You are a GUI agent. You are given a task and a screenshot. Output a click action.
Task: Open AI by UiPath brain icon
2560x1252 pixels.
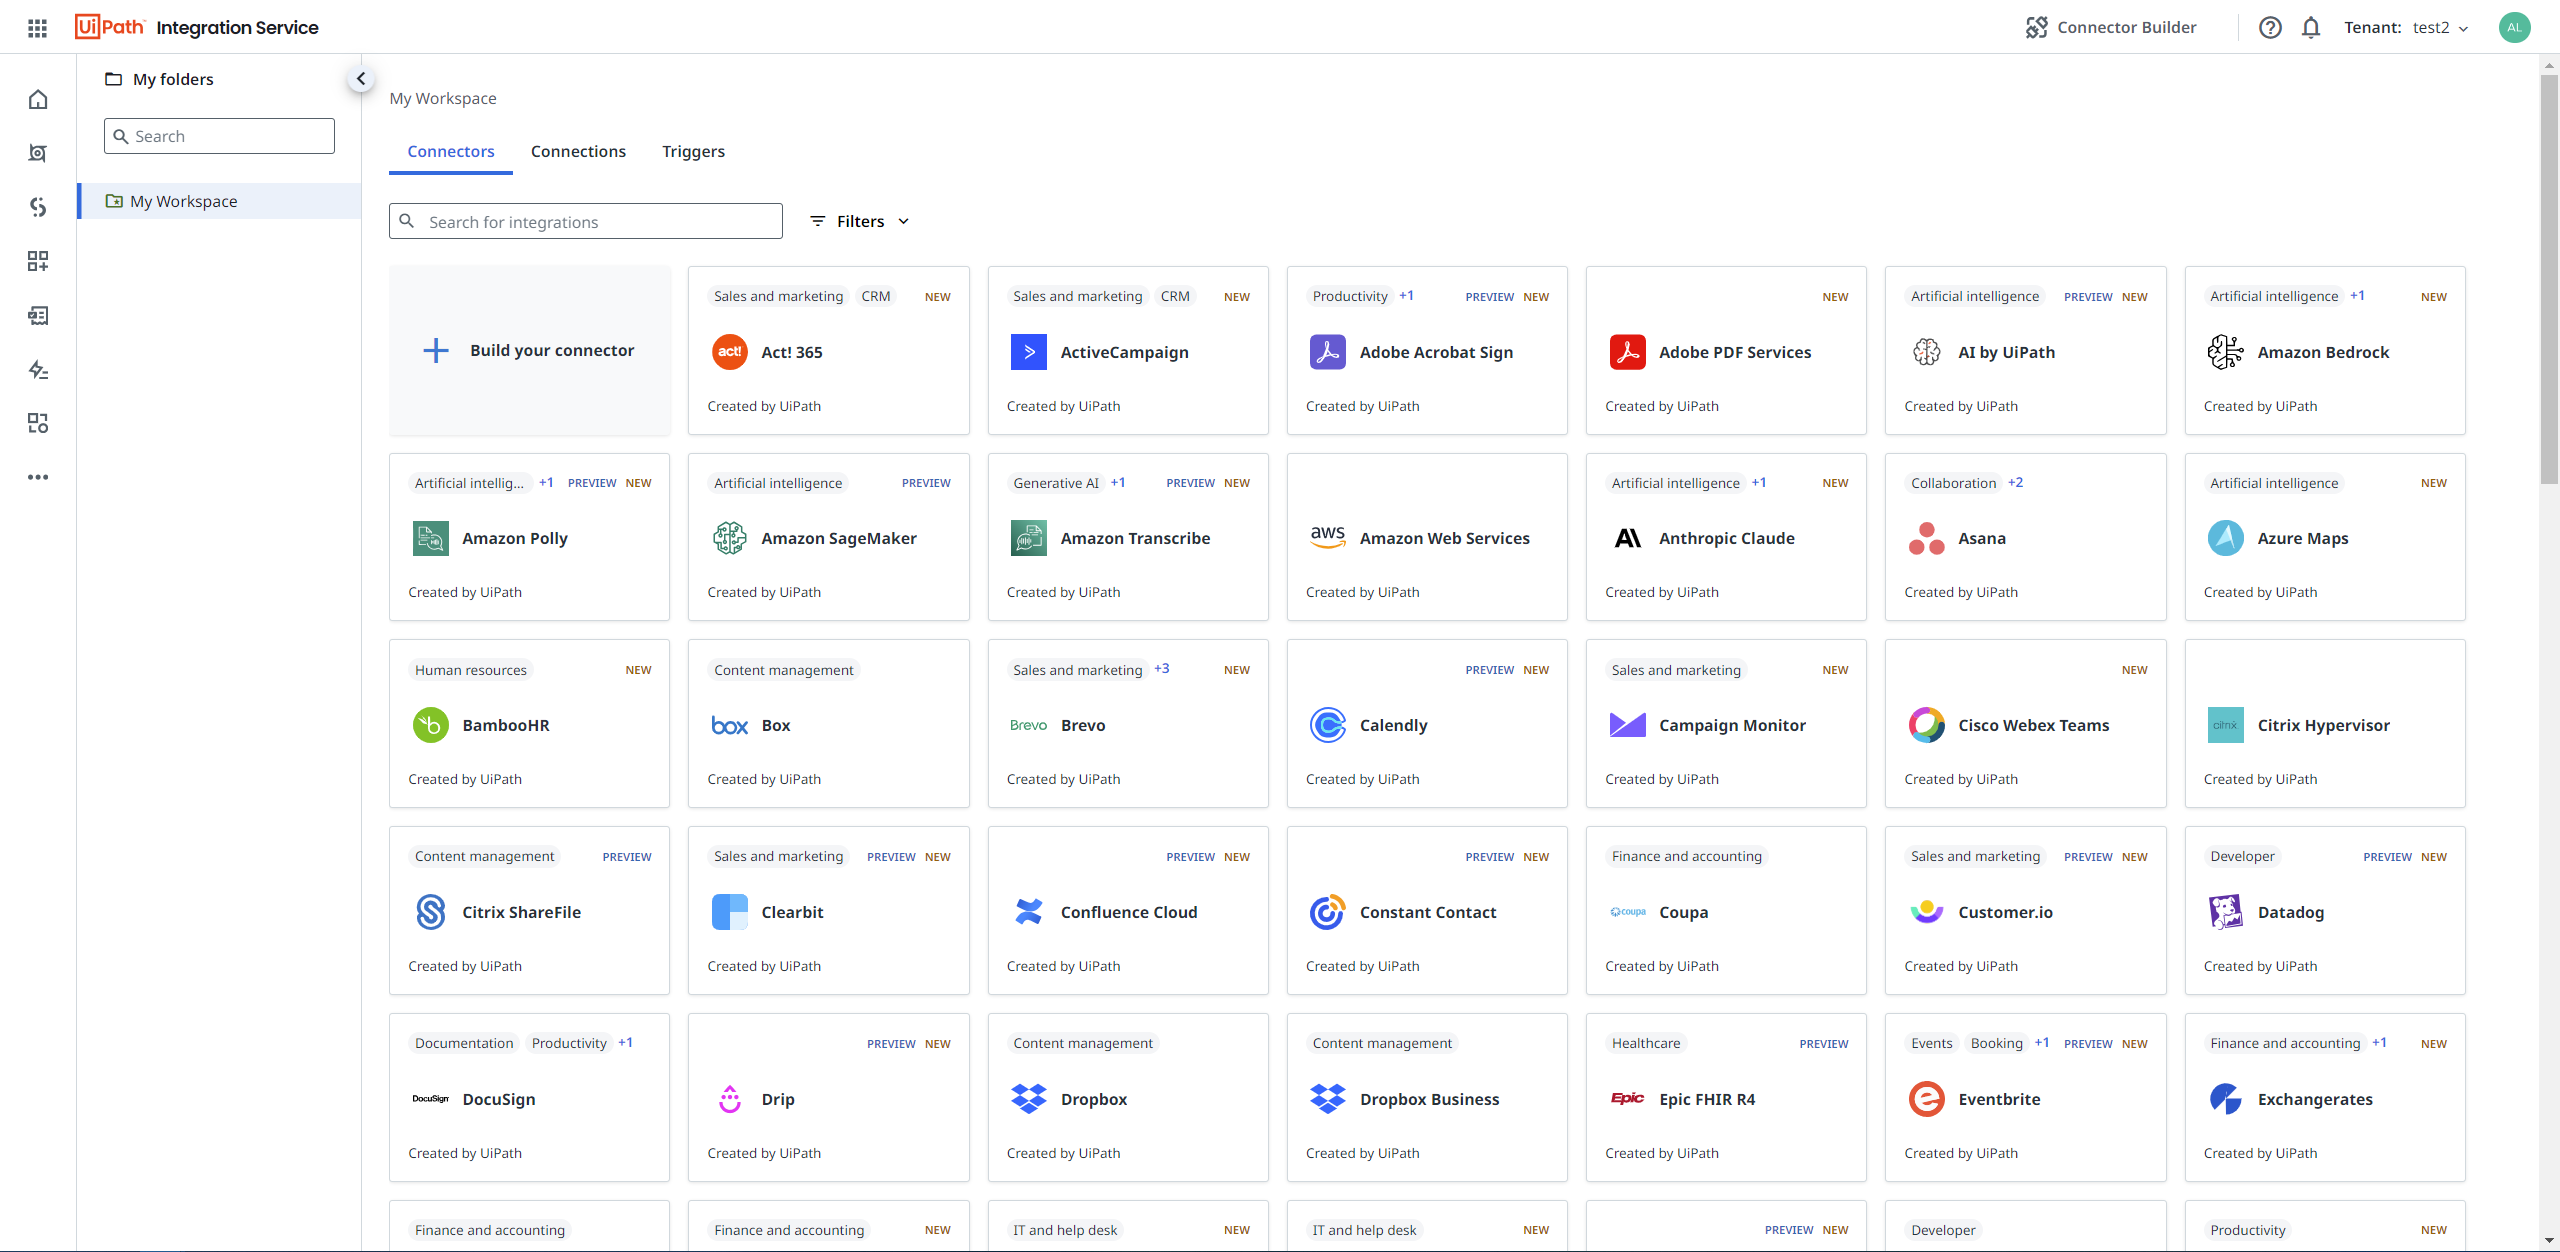(x=1927, y=352)
